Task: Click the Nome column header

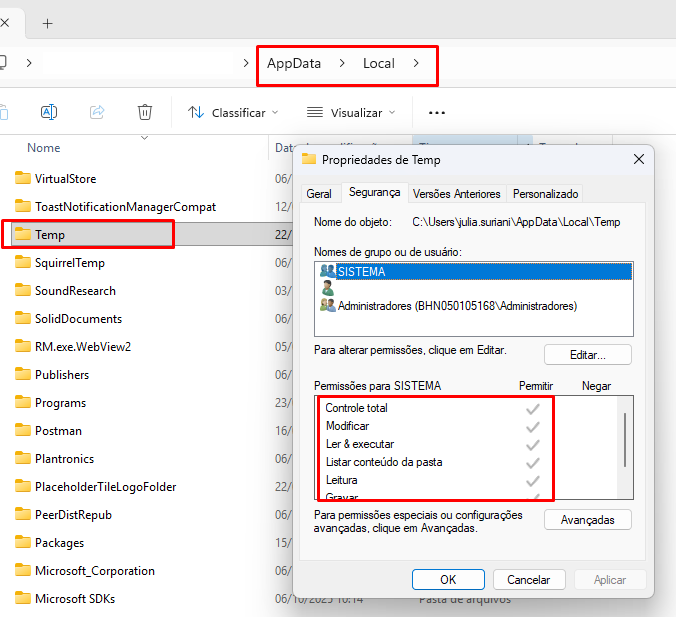Action: click(x=44, y=147)
